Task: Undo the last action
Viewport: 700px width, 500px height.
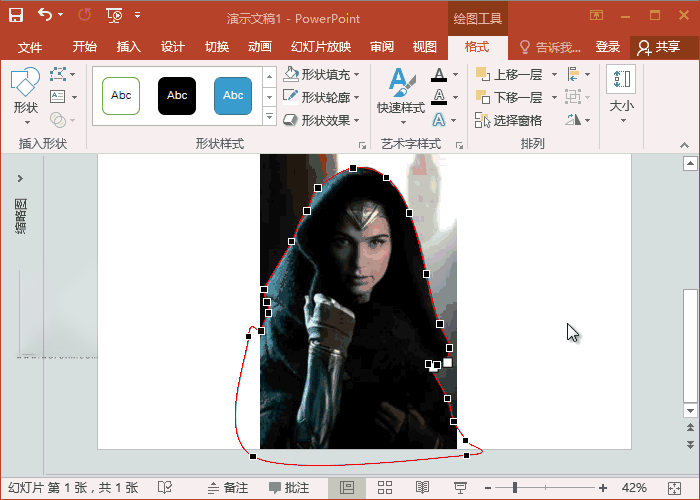Action: point(45,15)
